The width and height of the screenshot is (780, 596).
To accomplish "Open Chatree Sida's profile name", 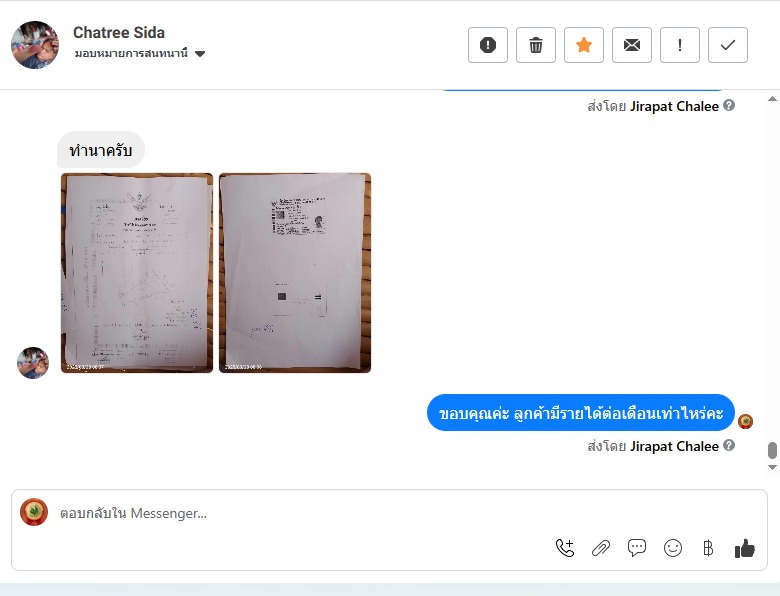I will point(119,32).
